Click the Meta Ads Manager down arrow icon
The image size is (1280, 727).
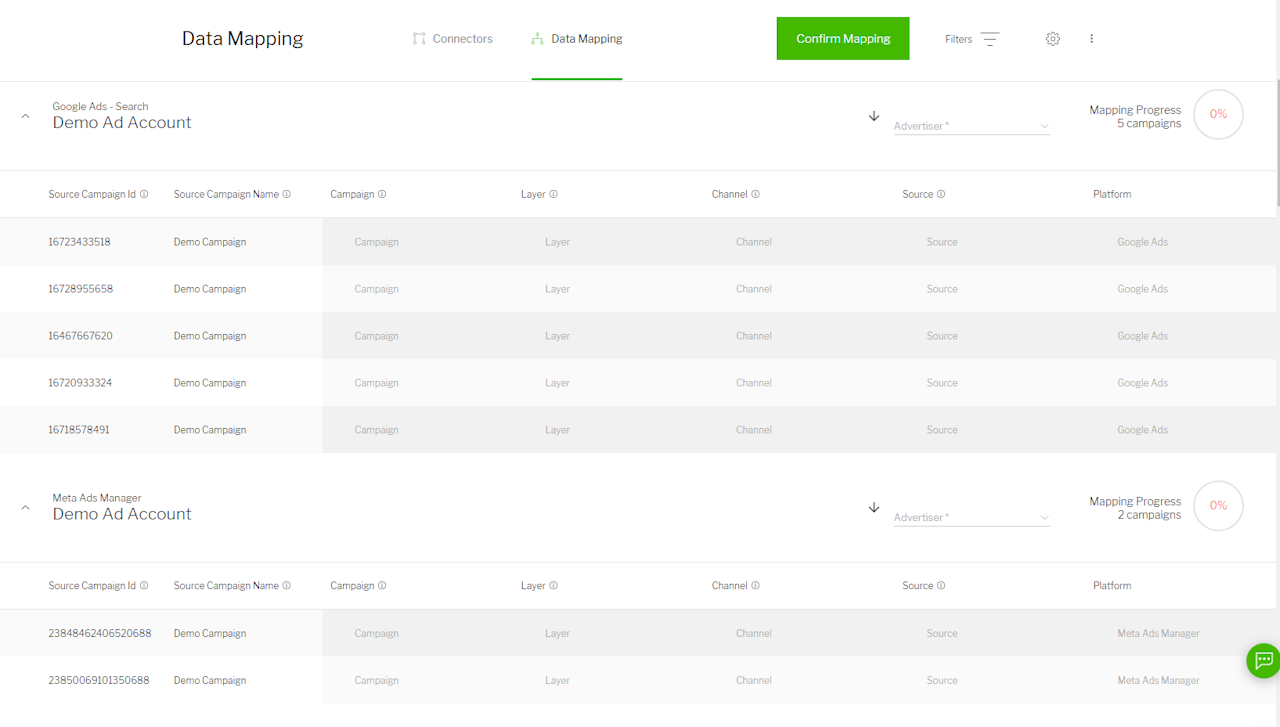coord(874,507)
